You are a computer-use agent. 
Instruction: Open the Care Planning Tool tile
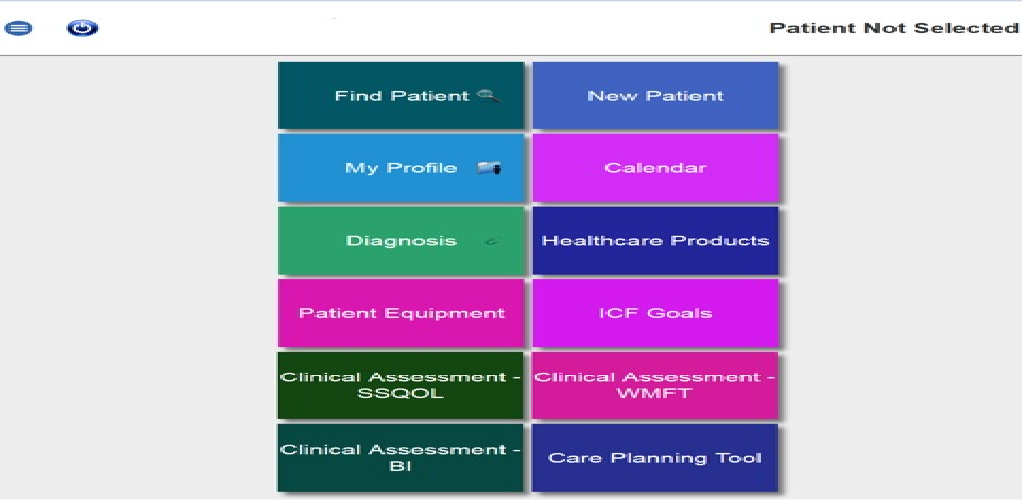(655, 458)
